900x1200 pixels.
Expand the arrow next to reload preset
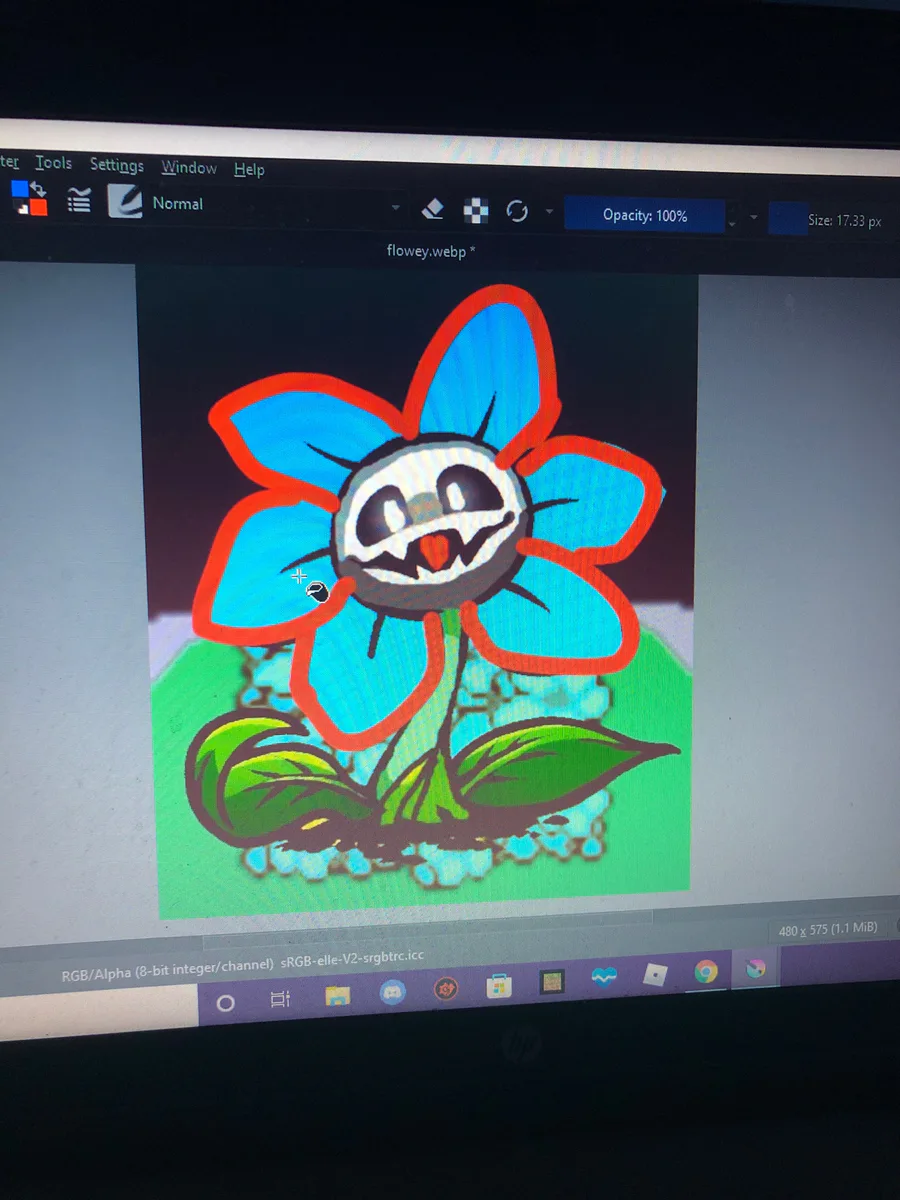pyautogui.click(x=549, y=212)
